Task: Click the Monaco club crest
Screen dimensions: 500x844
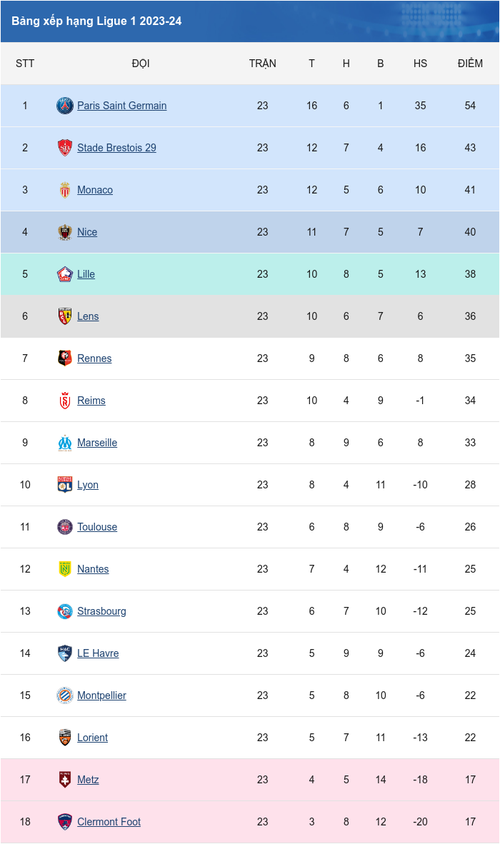Action: click(65, 189)
